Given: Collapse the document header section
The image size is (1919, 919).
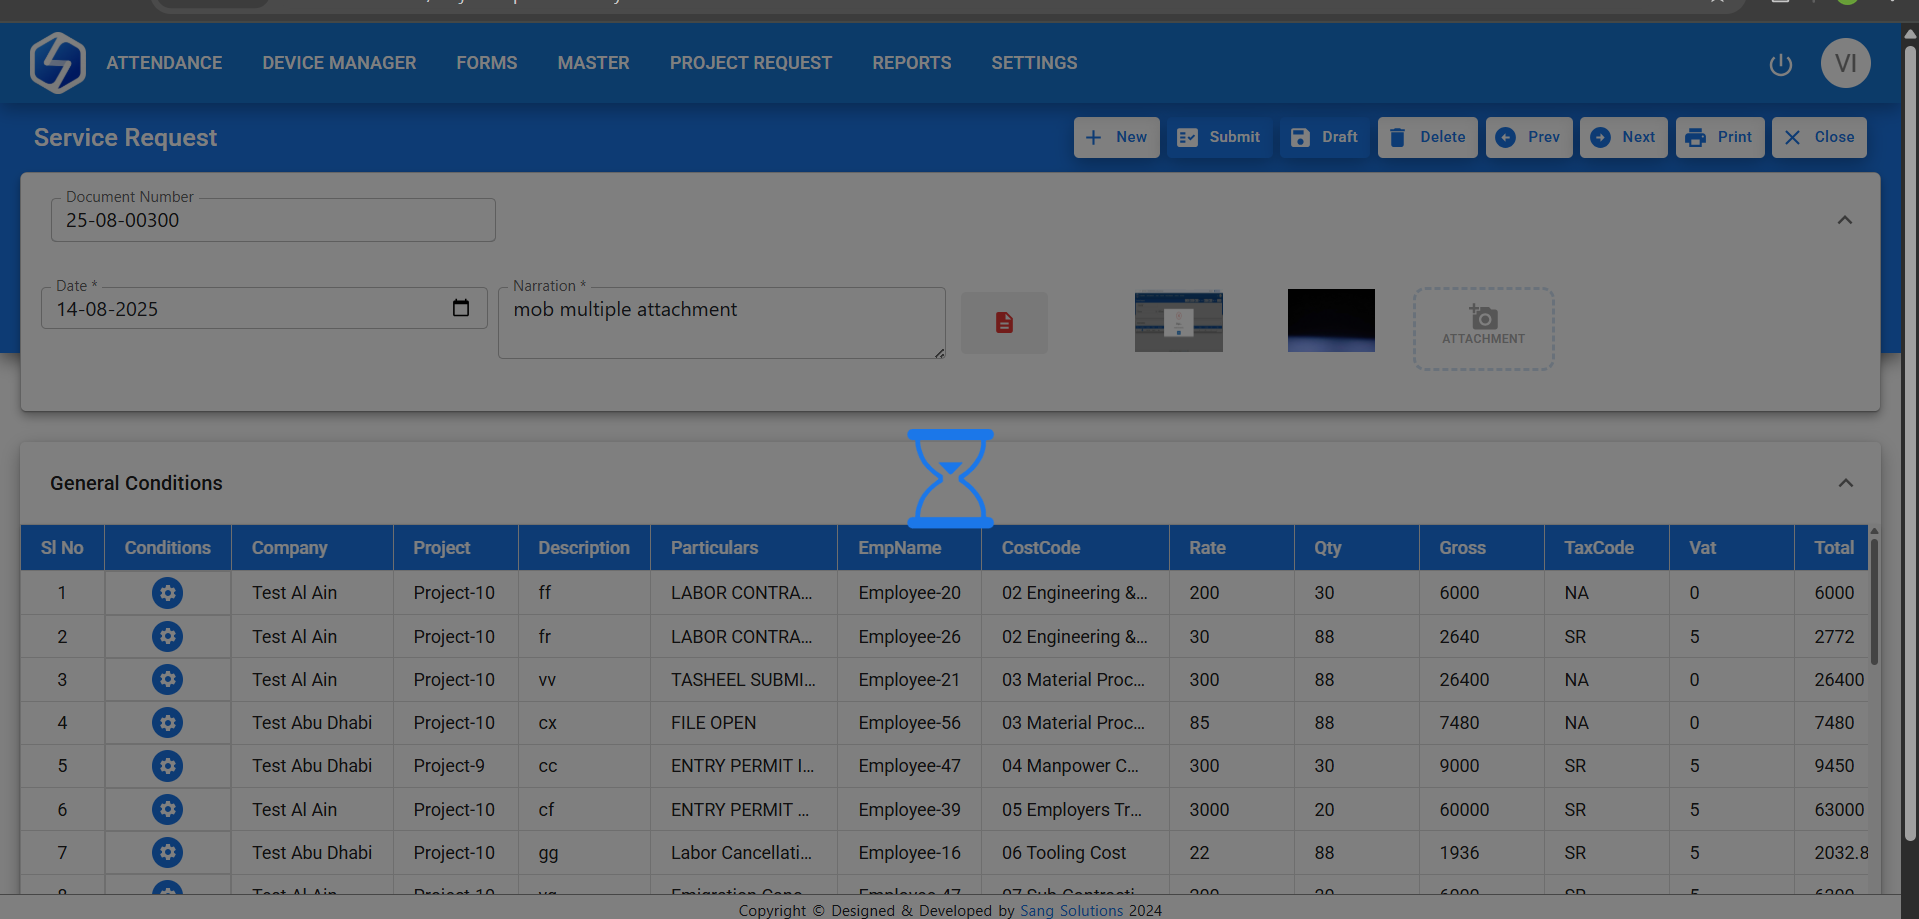Looking at the screenshot, I should click(x=1845, y=220).
